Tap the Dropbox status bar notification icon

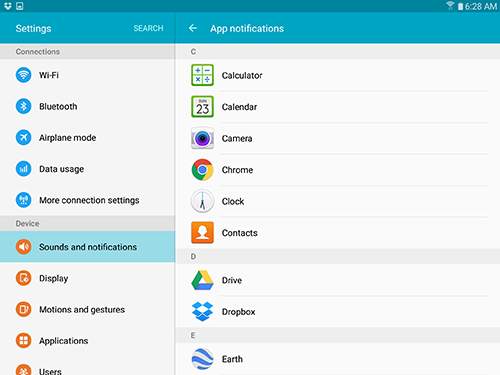(8, 6)
